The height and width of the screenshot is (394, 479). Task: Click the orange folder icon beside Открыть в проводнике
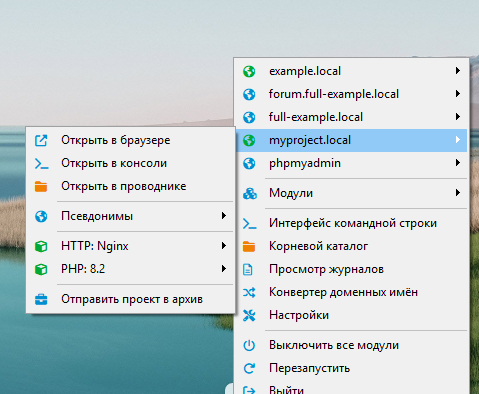click(x=41, y=186)
